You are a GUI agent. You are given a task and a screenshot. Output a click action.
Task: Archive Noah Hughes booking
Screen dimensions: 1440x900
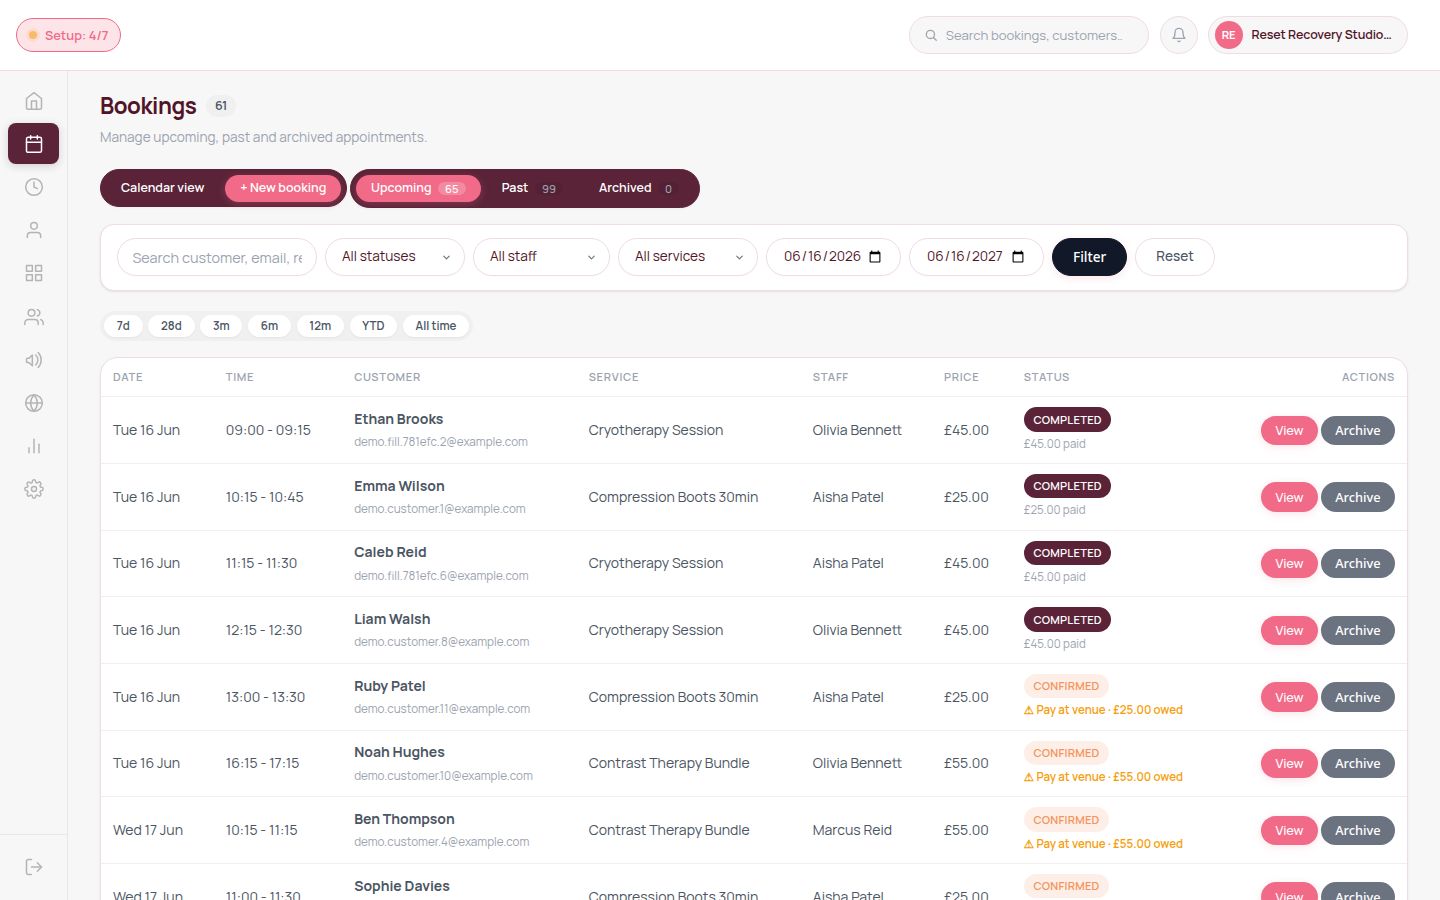(x=1357, y=764)
